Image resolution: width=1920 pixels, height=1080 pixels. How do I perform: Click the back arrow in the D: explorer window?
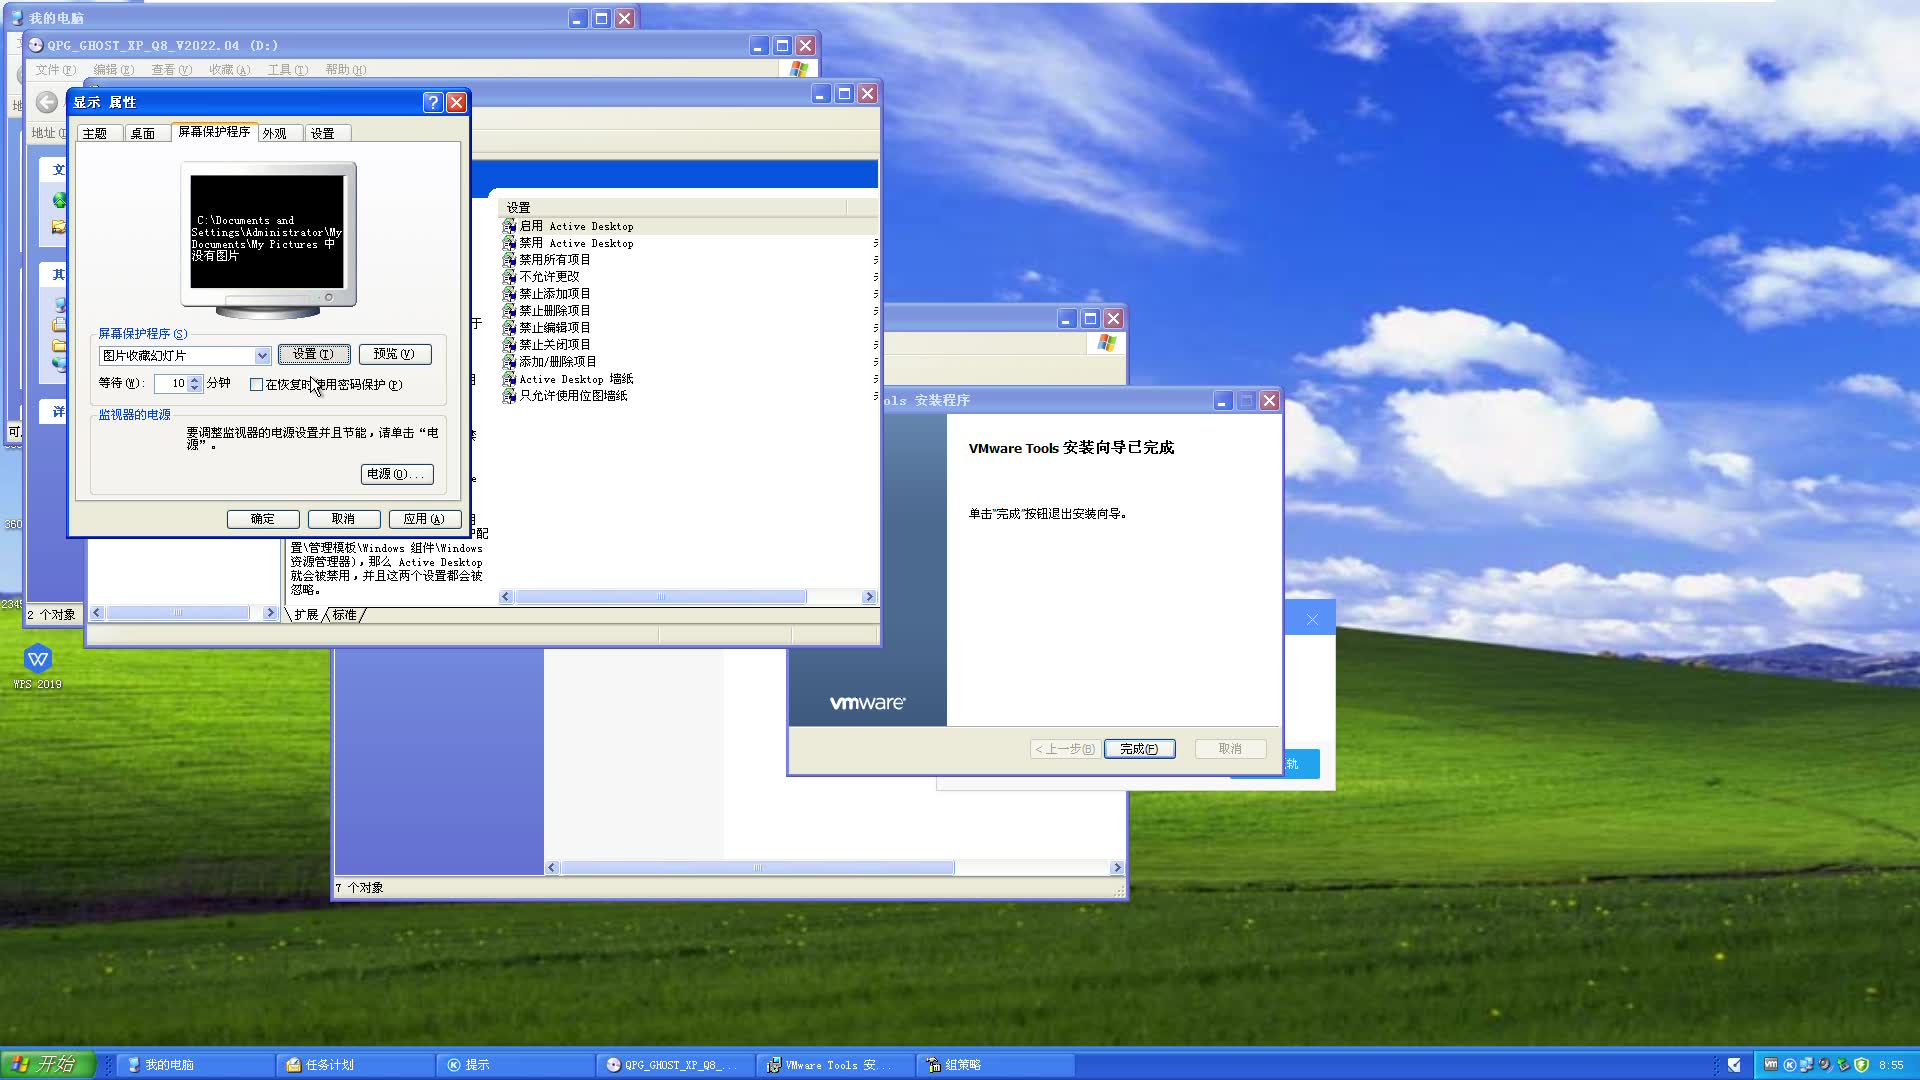(46, 102)
